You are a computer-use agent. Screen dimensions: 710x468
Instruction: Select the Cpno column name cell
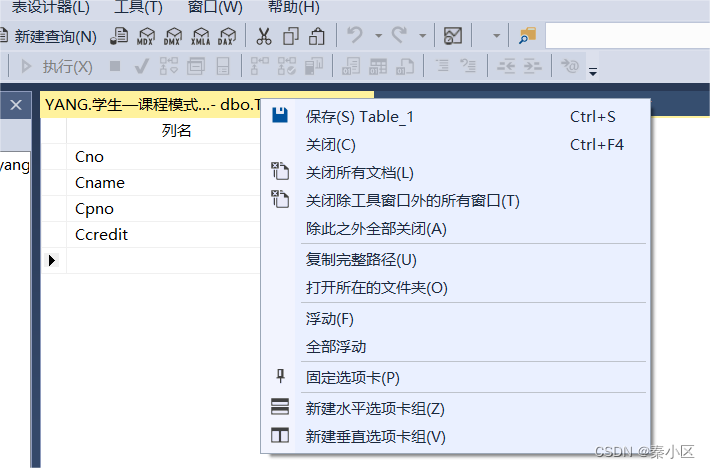point(163,209)
